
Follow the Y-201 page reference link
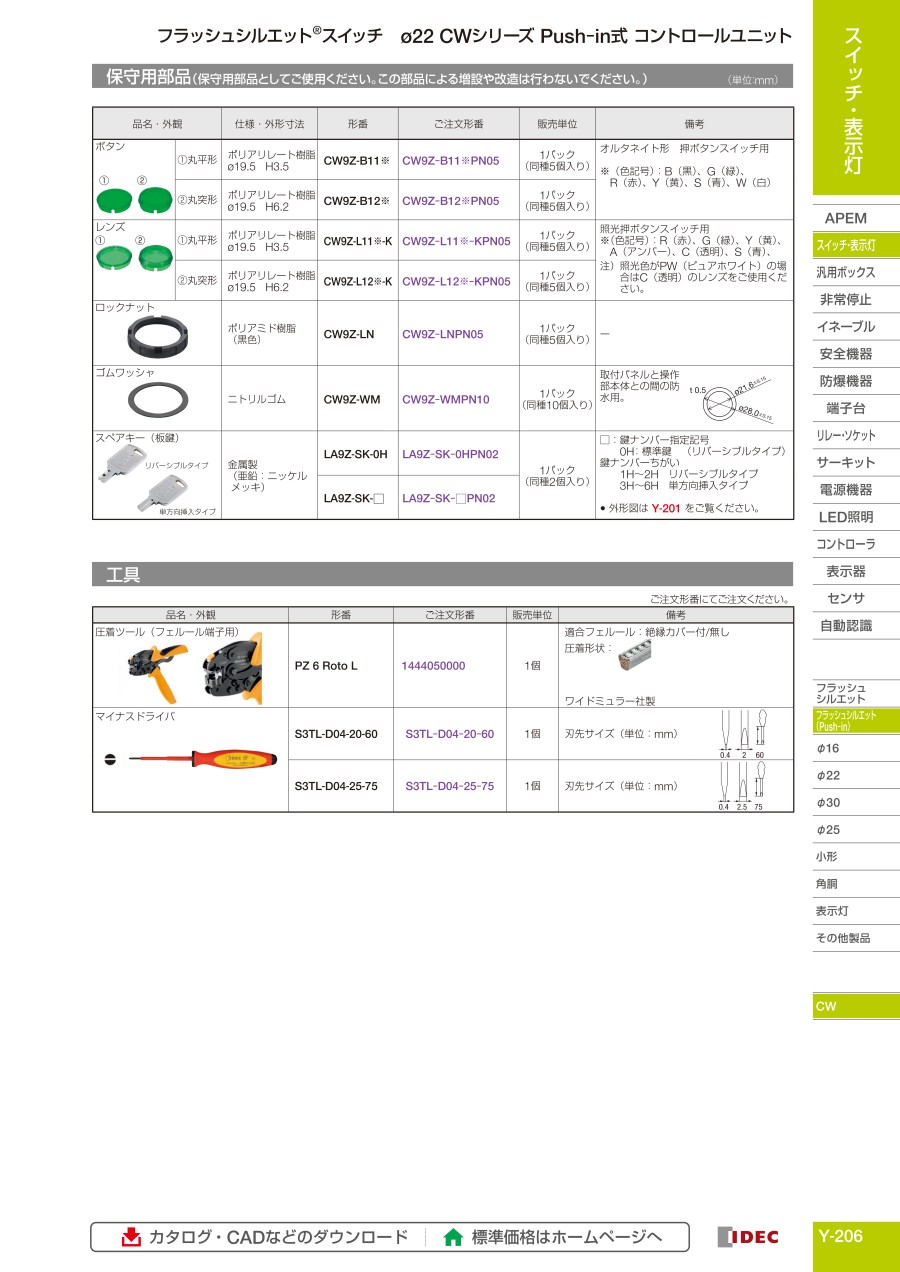[x=666, y=508]
